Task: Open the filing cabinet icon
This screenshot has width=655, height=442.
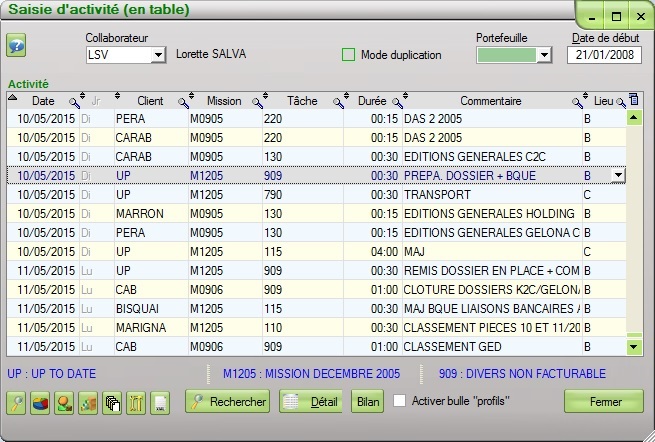Action: tap(88, 403)
